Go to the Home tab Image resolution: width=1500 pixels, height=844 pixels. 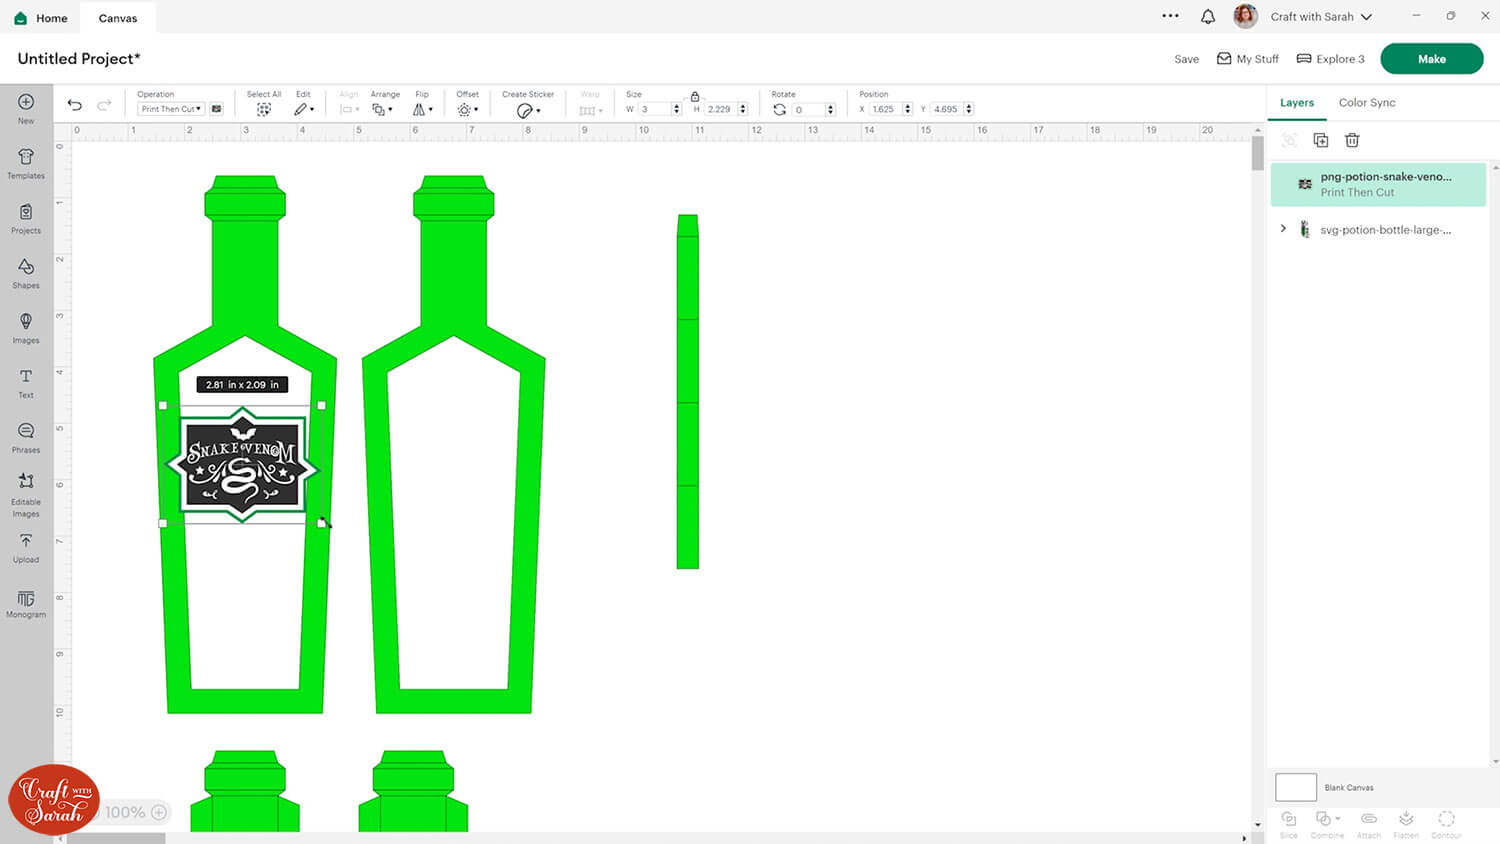[x=41, y=18]
